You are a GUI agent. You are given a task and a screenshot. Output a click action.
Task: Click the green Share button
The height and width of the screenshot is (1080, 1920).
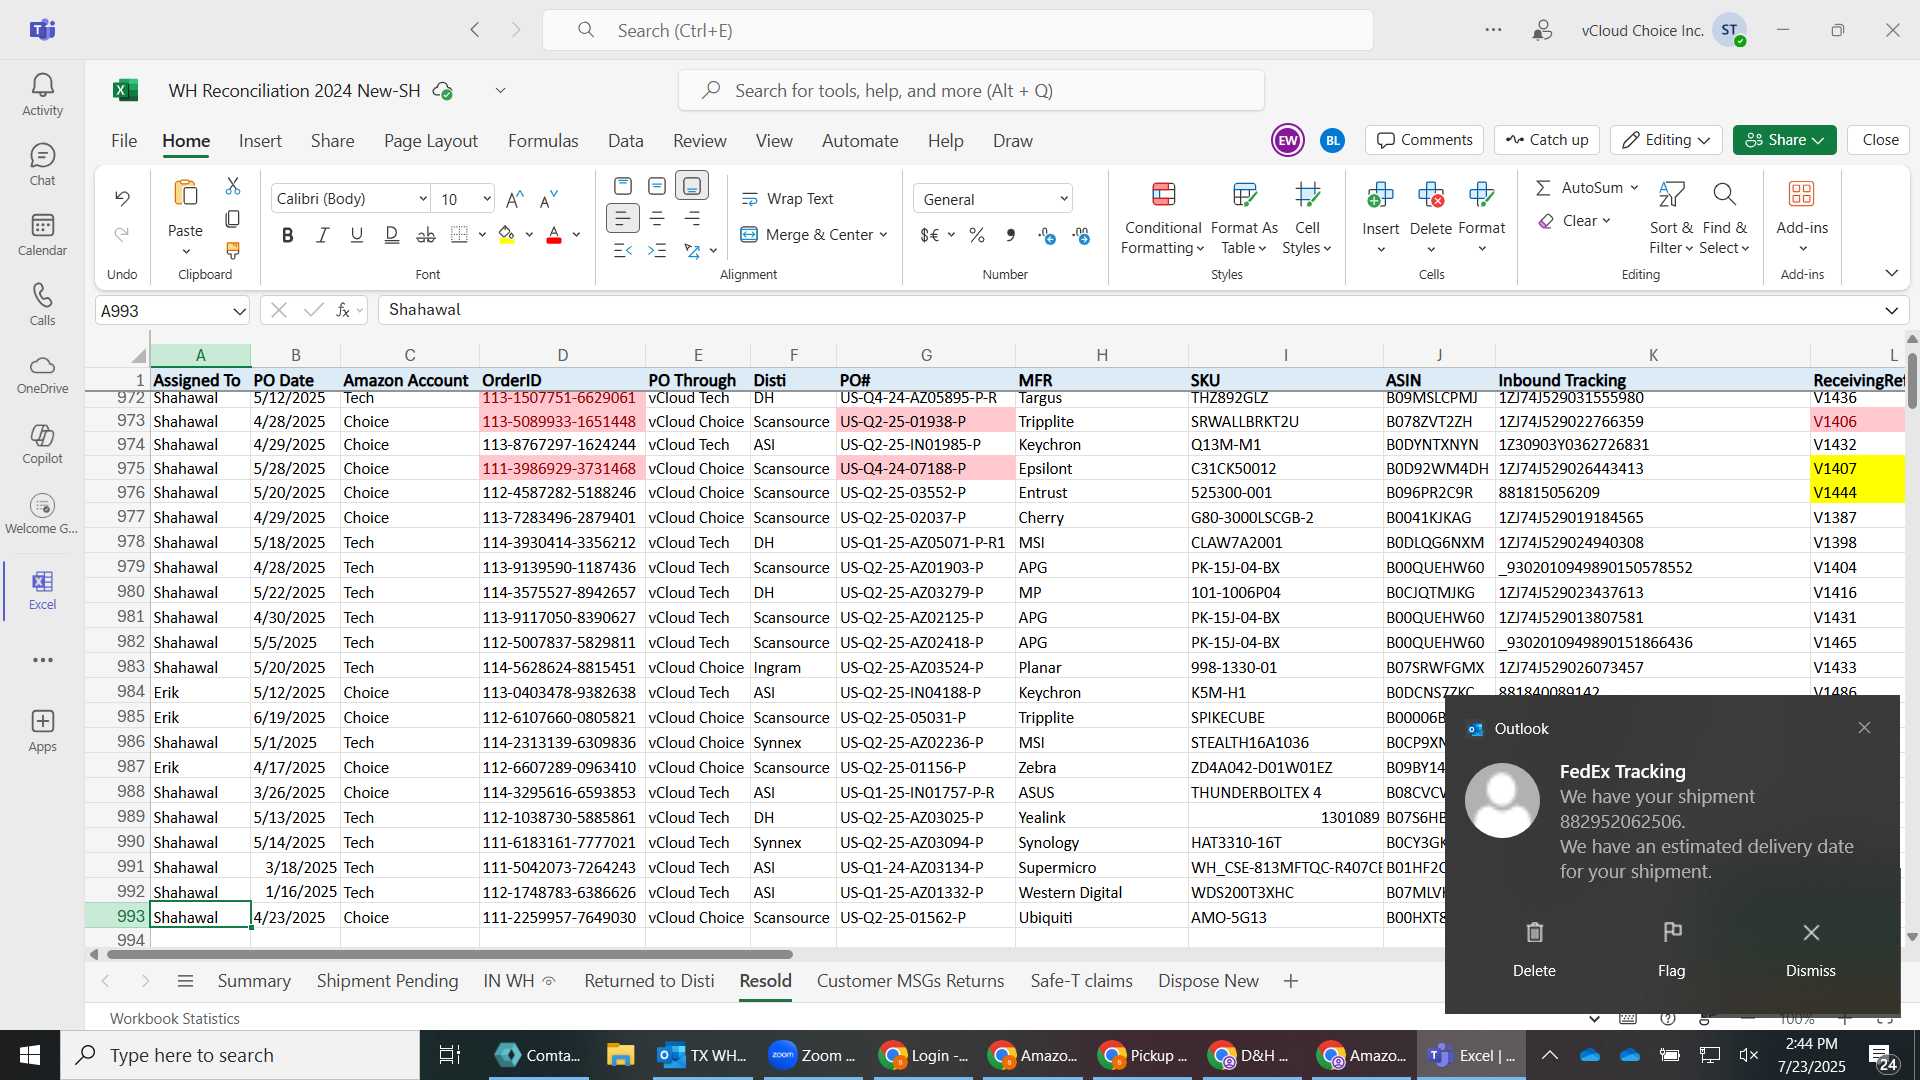click(1784, 140)
